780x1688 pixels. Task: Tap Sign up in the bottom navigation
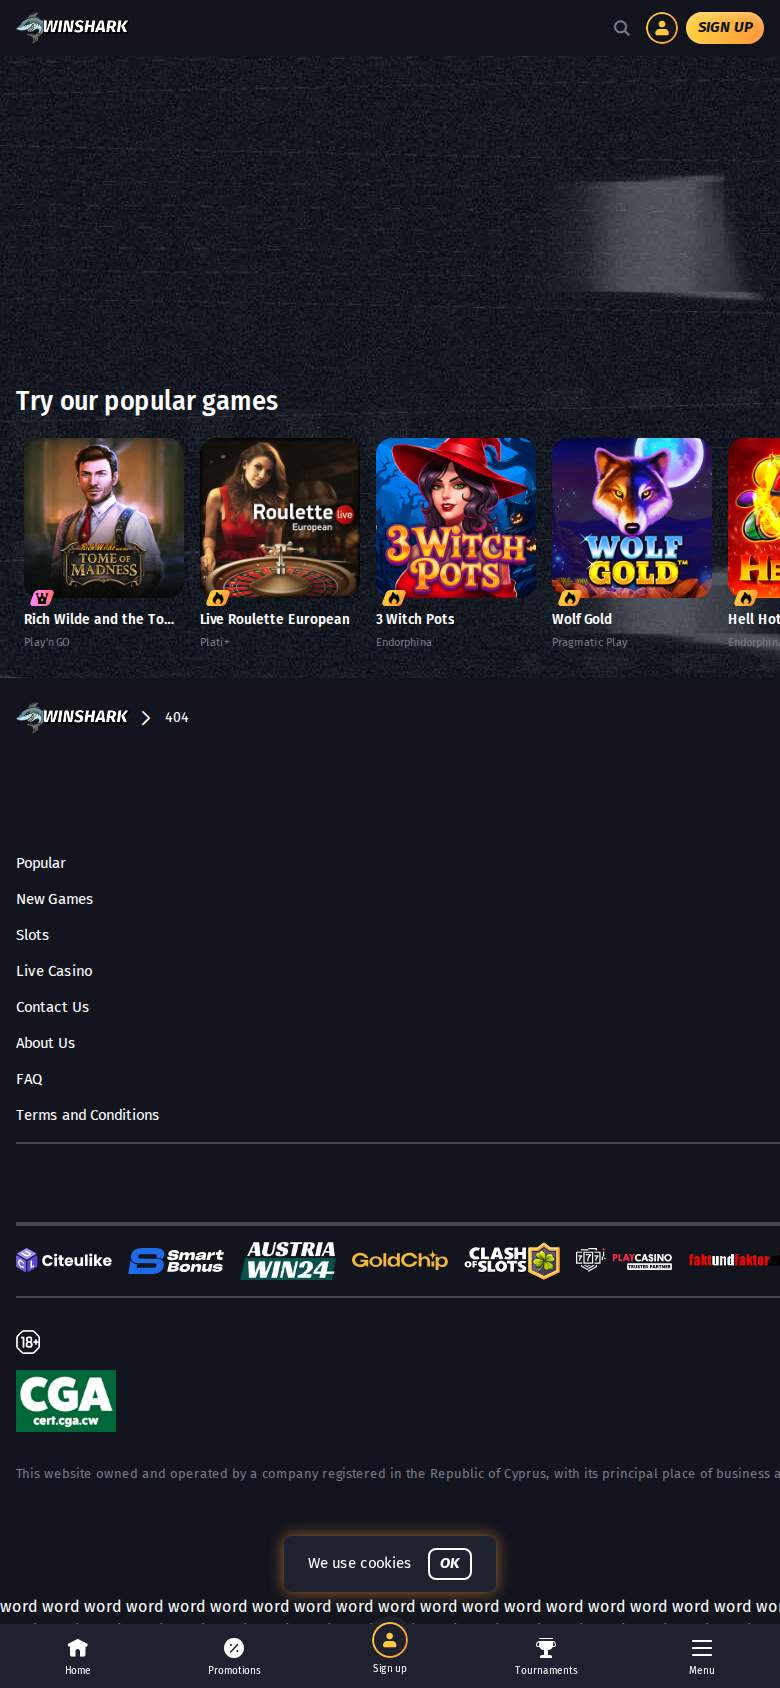(x=390, y=1649)
